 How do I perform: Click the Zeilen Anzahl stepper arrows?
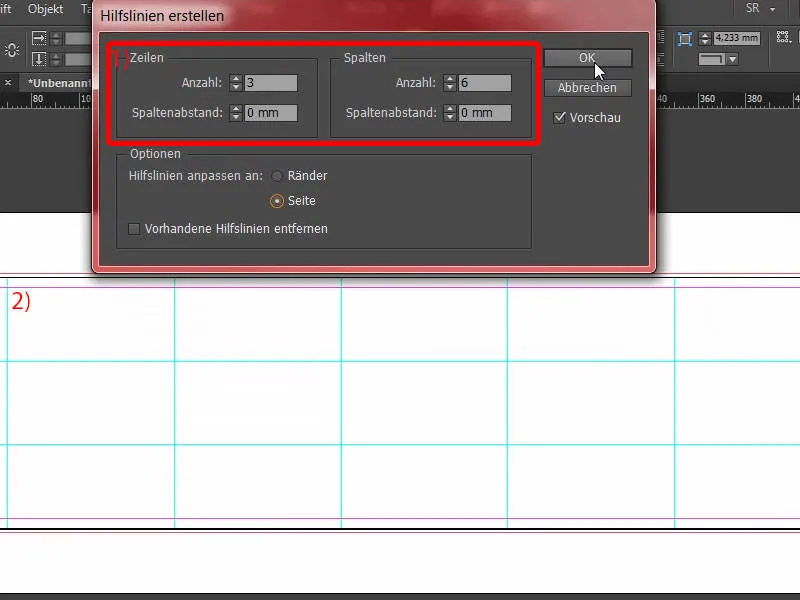click(x=235, y=83)
